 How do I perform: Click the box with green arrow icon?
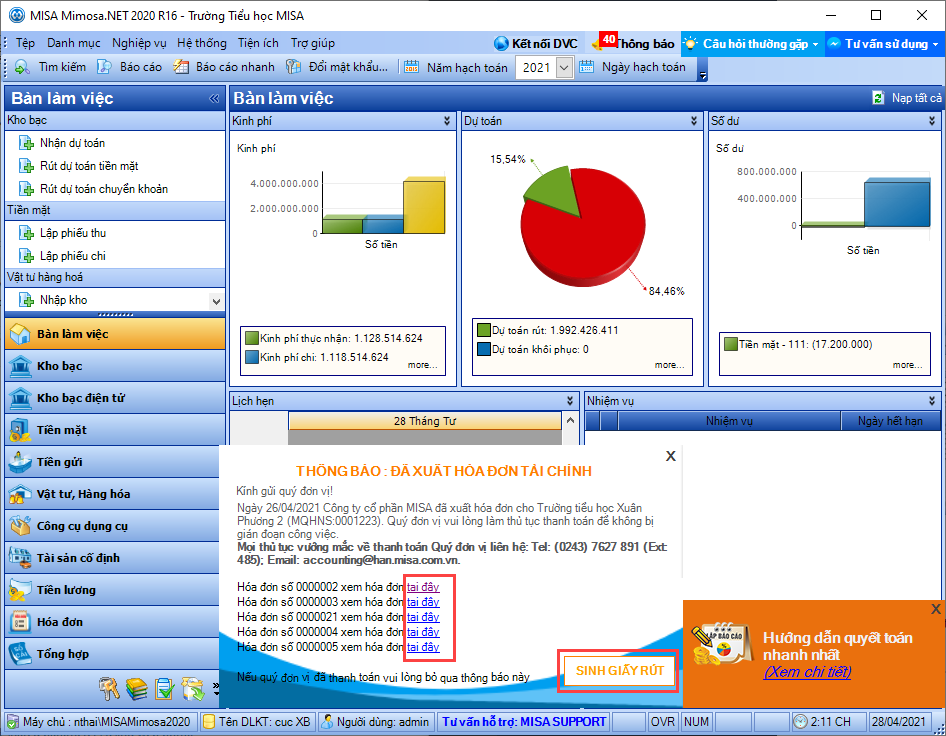coord(193,688)
